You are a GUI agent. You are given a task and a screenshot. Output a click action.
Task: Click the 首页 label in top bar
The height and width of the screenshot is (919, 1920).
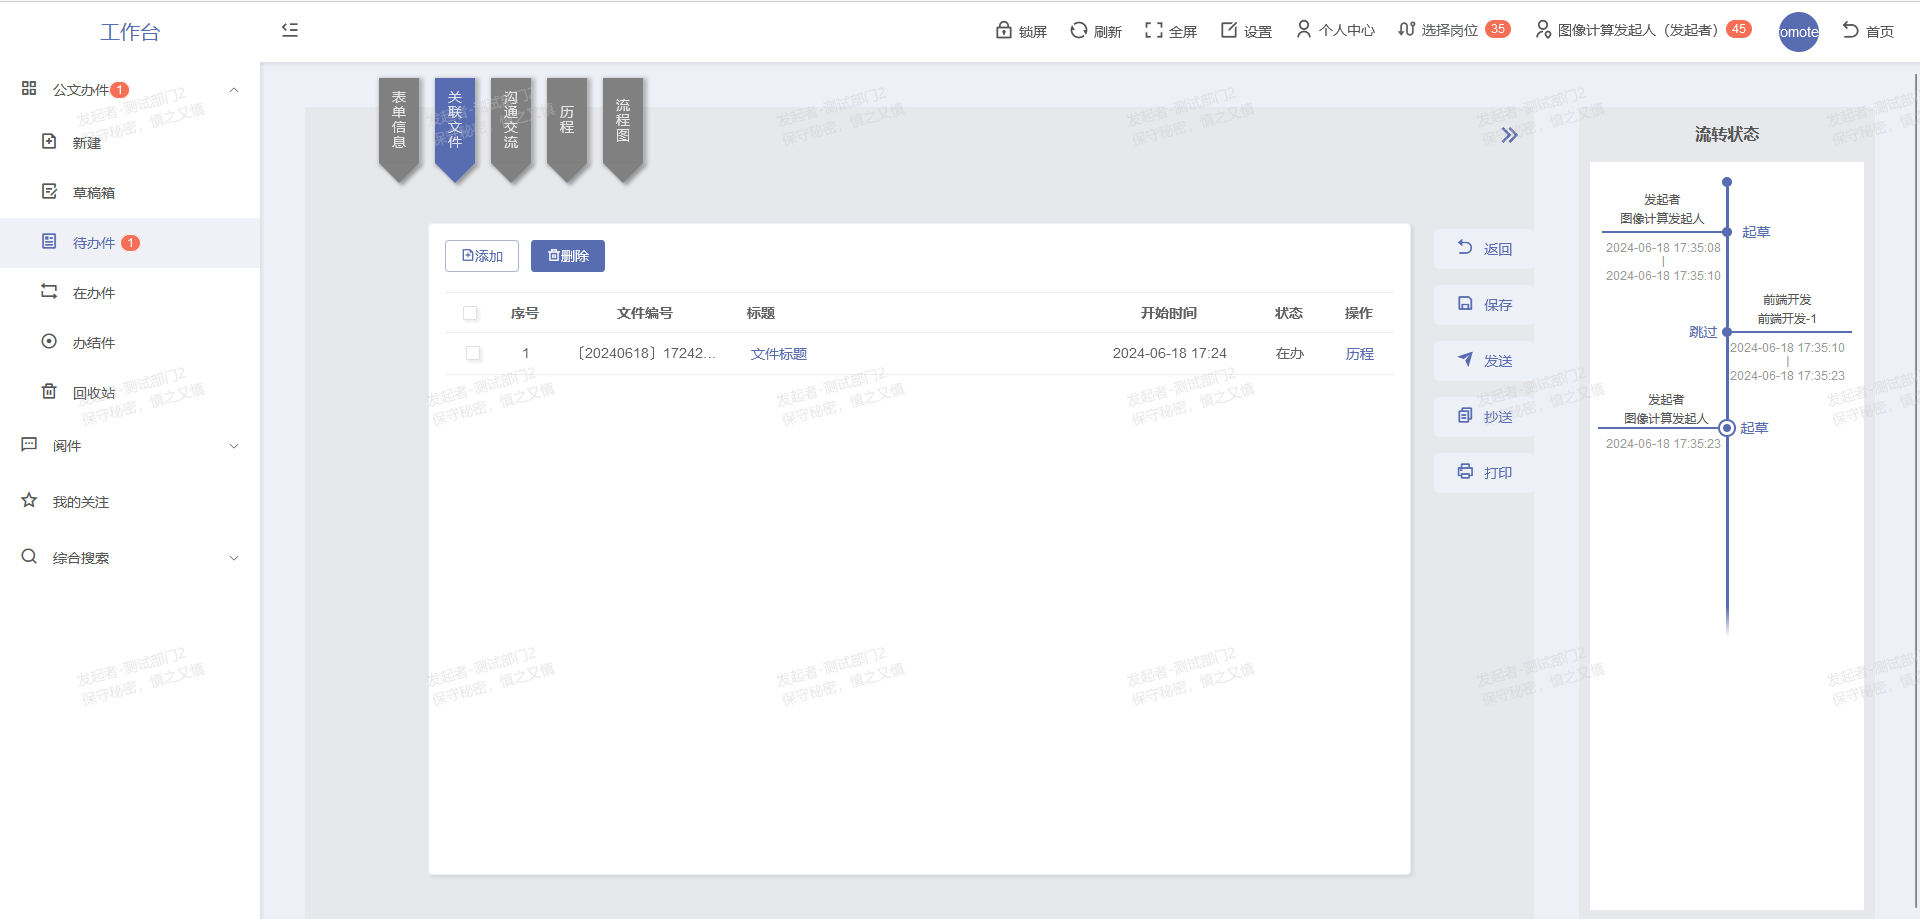[x=1880, y=32]
